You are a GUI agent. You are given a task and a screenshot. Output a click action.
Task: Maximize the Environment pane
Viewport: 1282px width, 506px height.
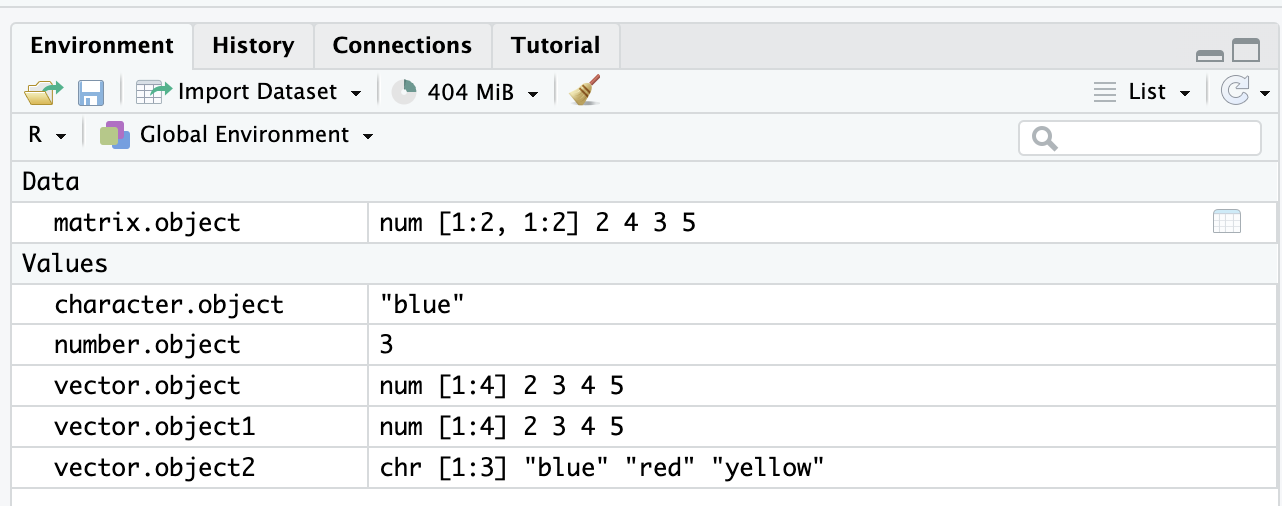(x=1246, y=50)
